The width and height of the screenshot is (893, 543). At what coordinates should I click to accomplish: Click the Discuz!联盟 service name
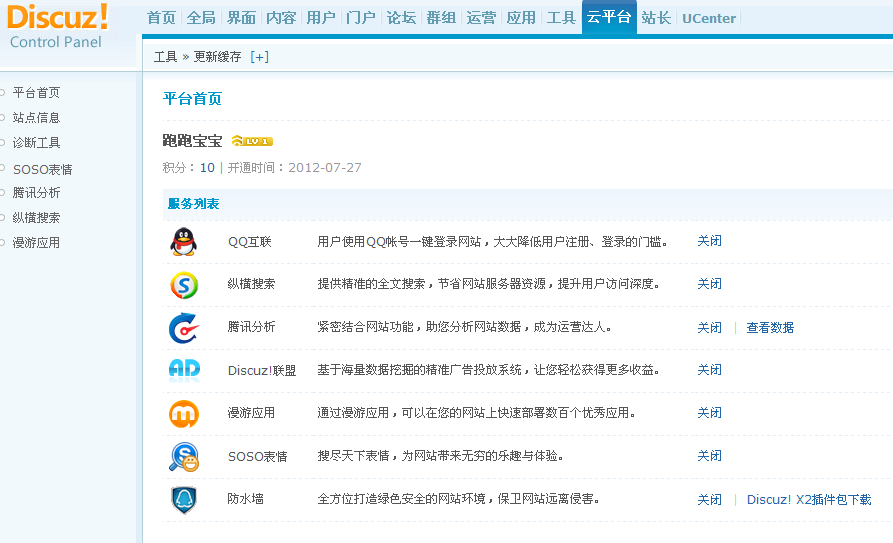pyautogui.click(x=262, y=370)
